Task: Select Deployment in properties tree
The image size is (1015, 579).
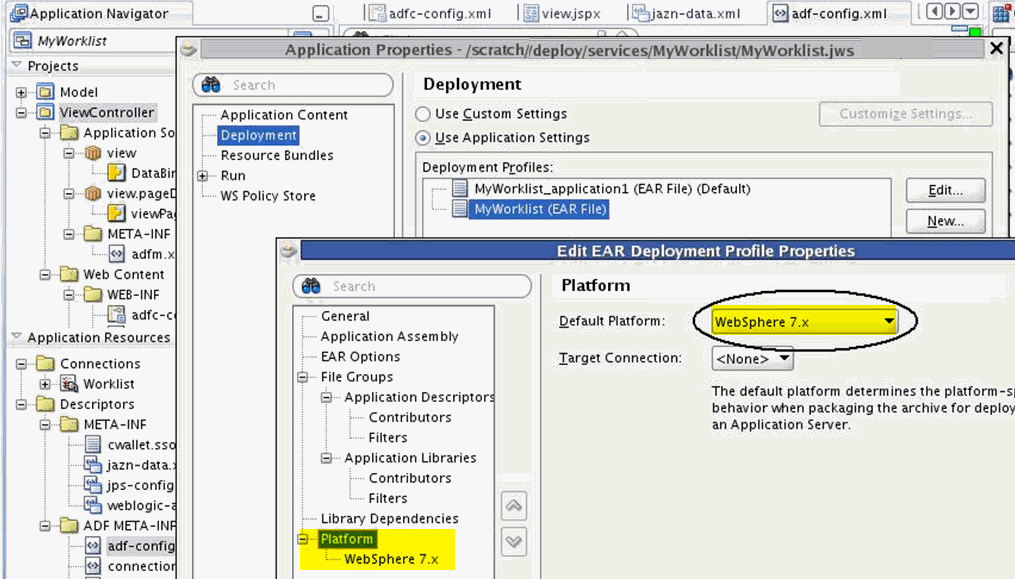Action: [258, 135]
